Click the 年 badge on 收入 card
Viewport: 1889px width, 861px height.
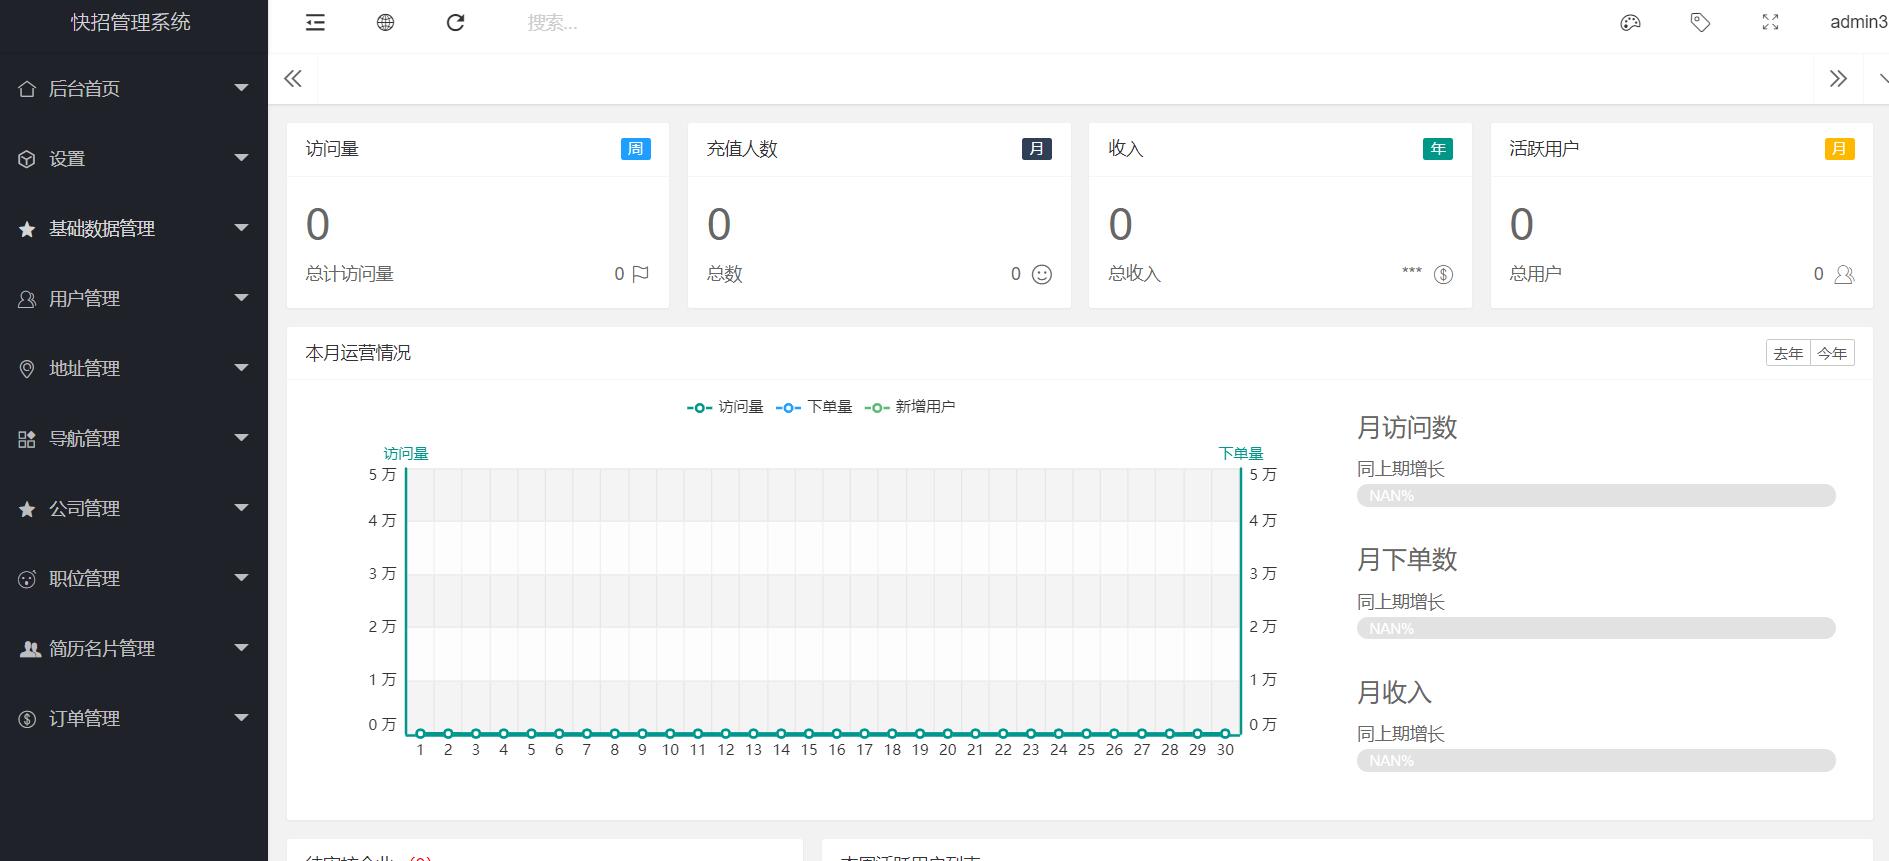click(1438, 149)
